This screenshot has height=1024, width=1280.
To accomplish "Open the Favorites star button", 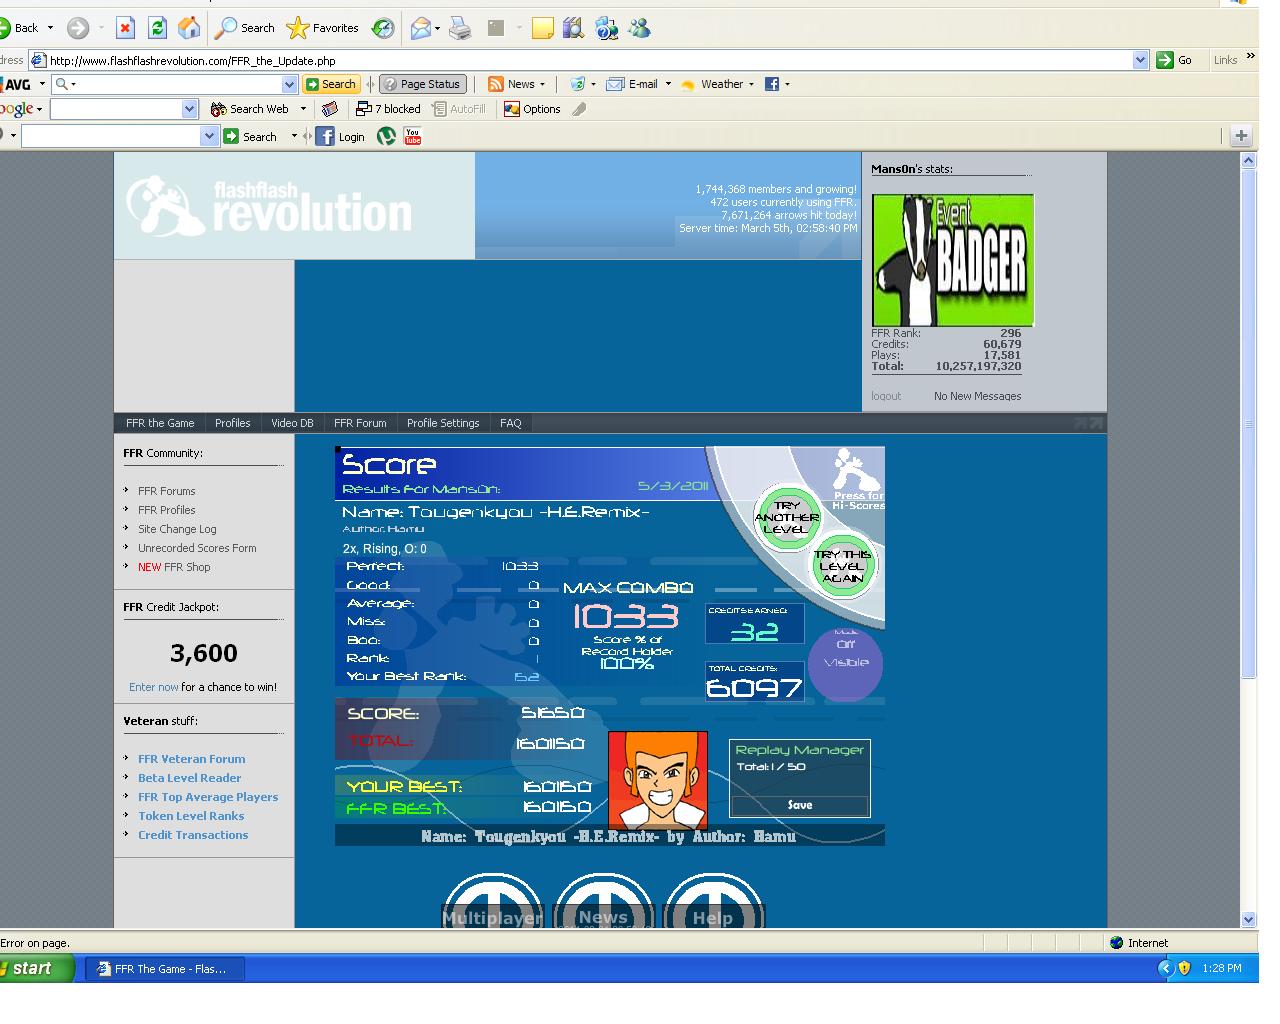I will (x=323, y=28).
